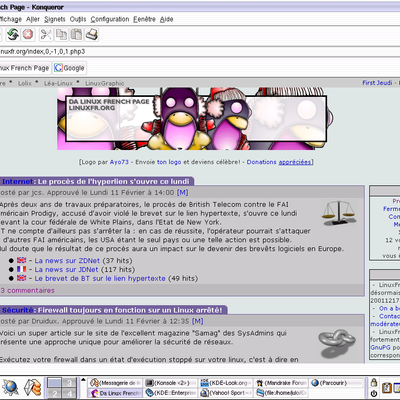This screenshot has width=400, height=400.
Task: Click the Reload page icon
Action: click(x=13, y=34)
